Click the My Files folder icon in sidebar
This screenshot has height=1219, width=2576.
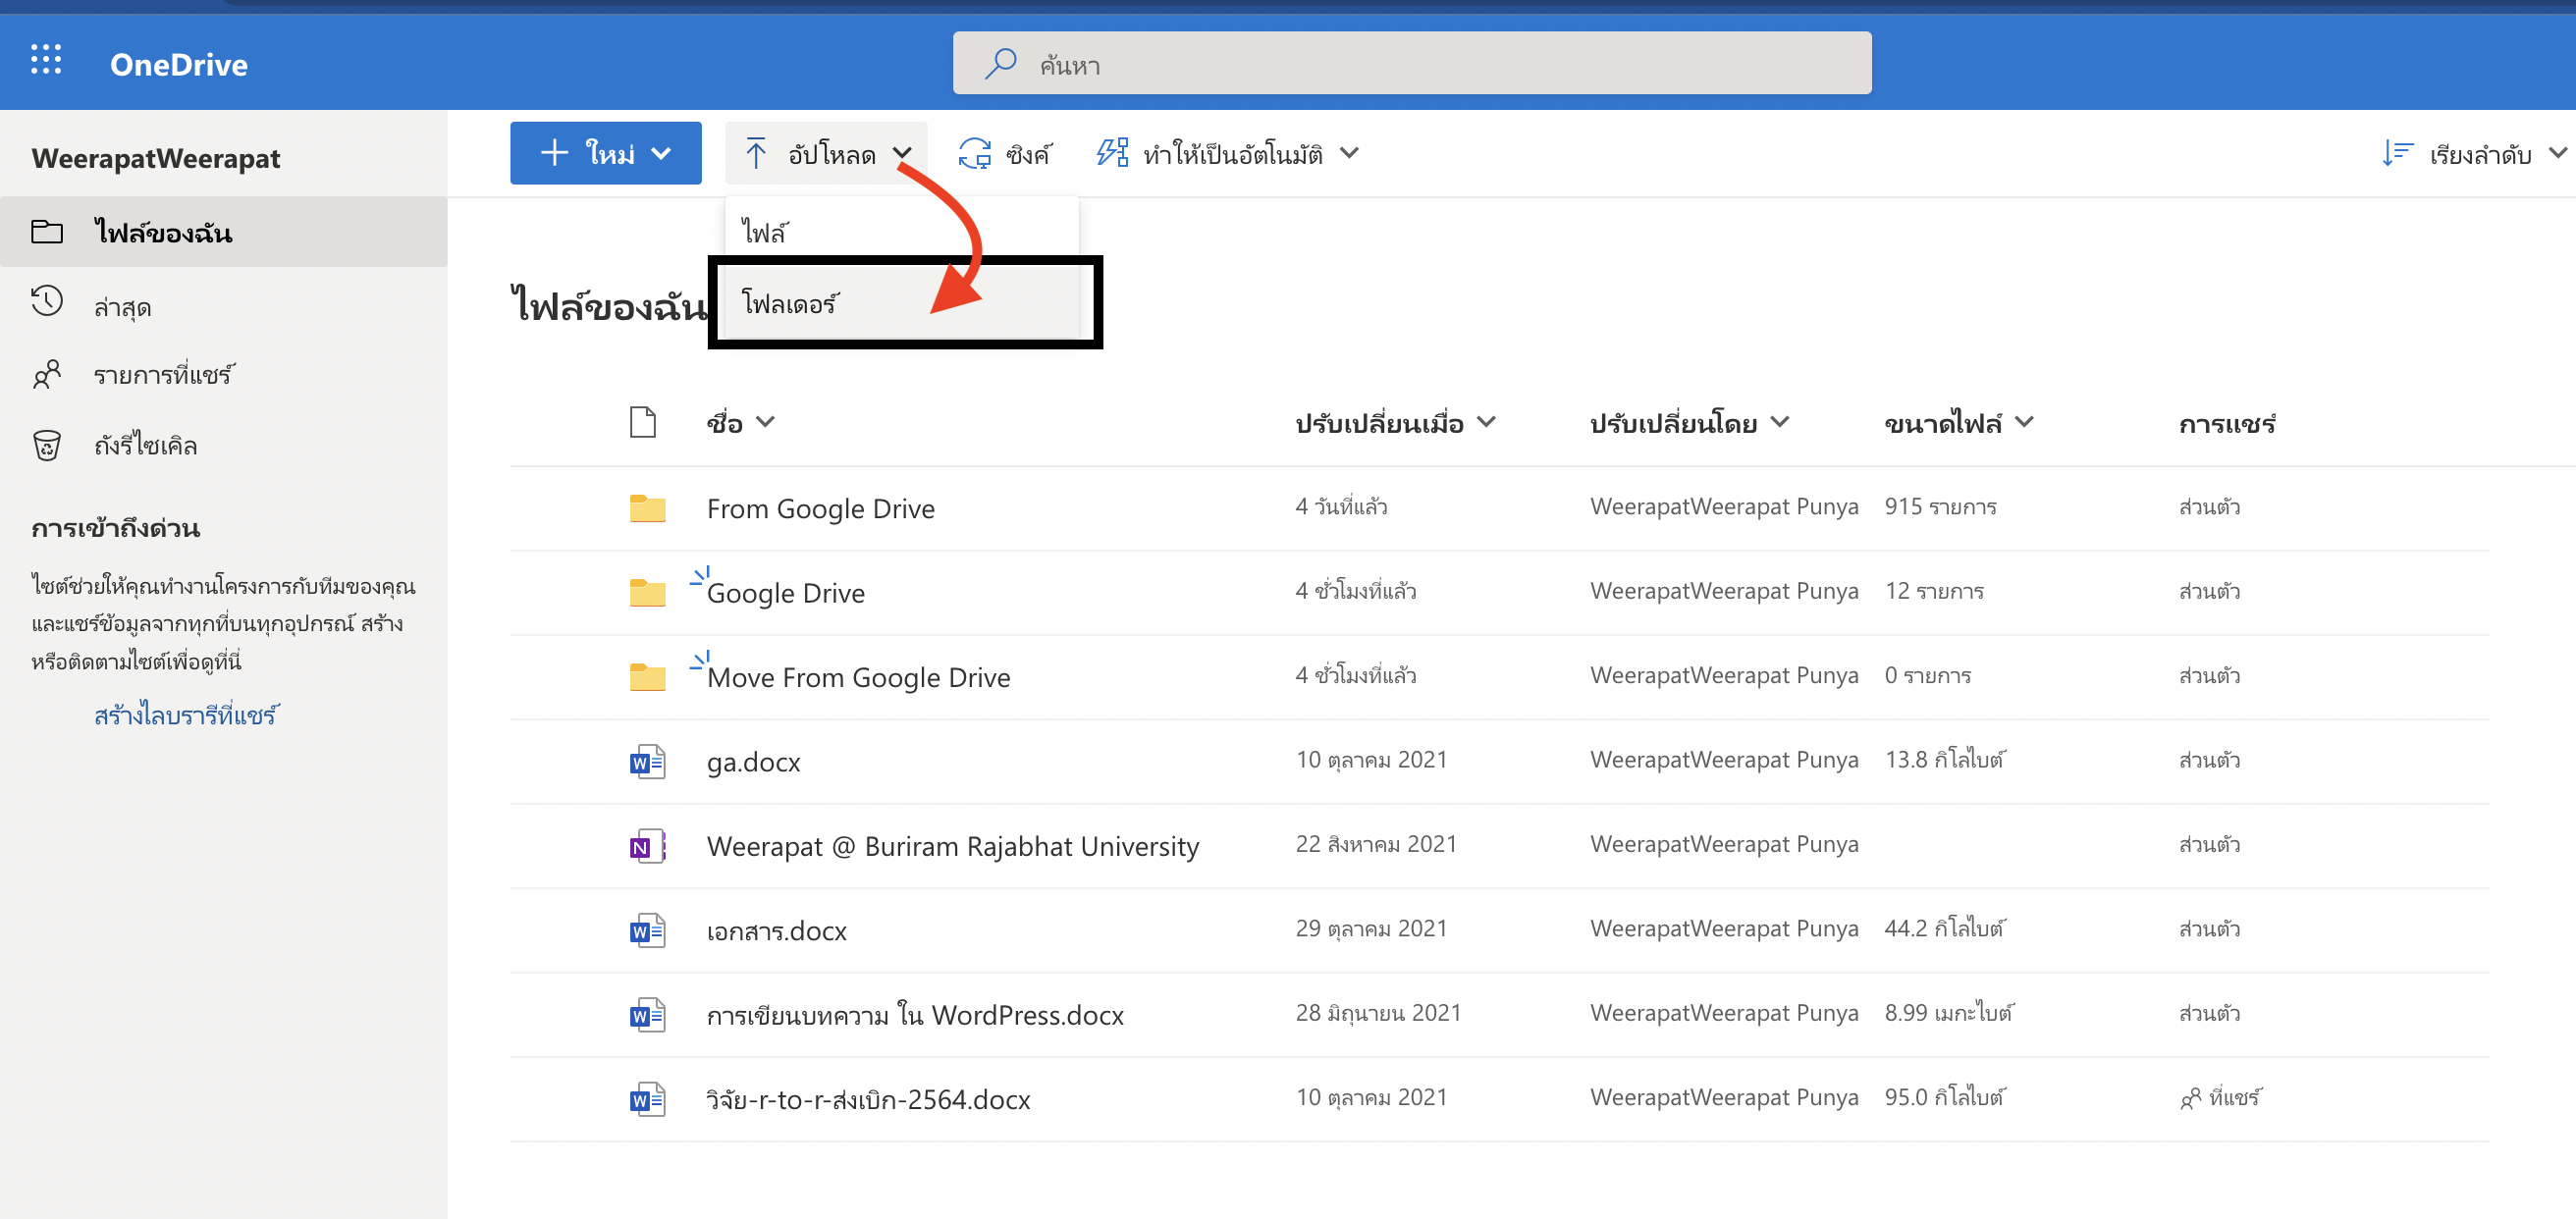[47, 232]
